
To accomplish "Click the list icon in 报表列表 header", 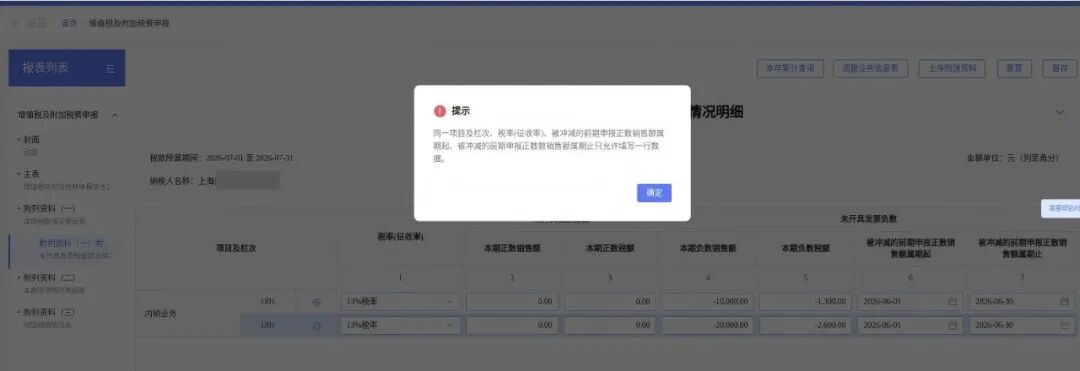I will (x=111, y=69).
